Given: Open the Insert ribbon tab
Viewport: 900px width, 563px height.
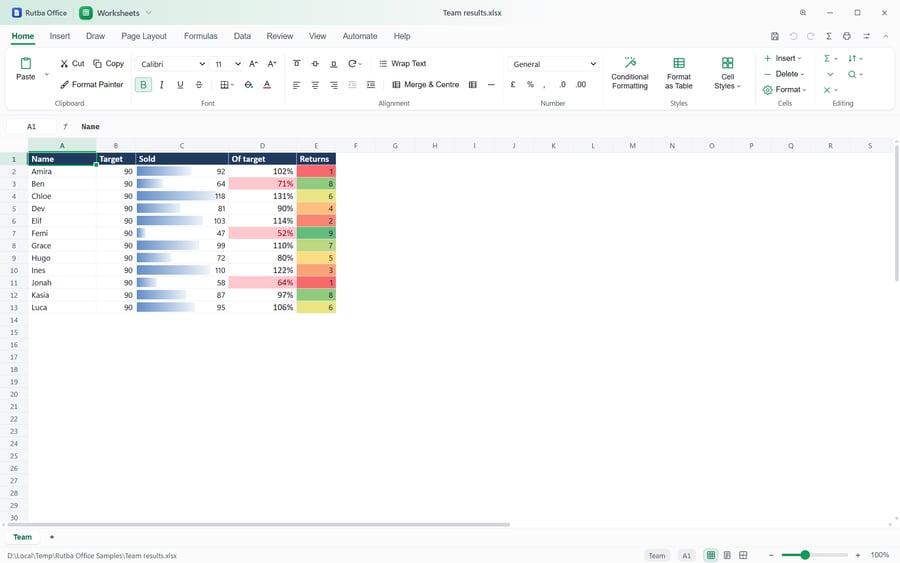Looking at the screenshot, I should [x=60, y=36].
